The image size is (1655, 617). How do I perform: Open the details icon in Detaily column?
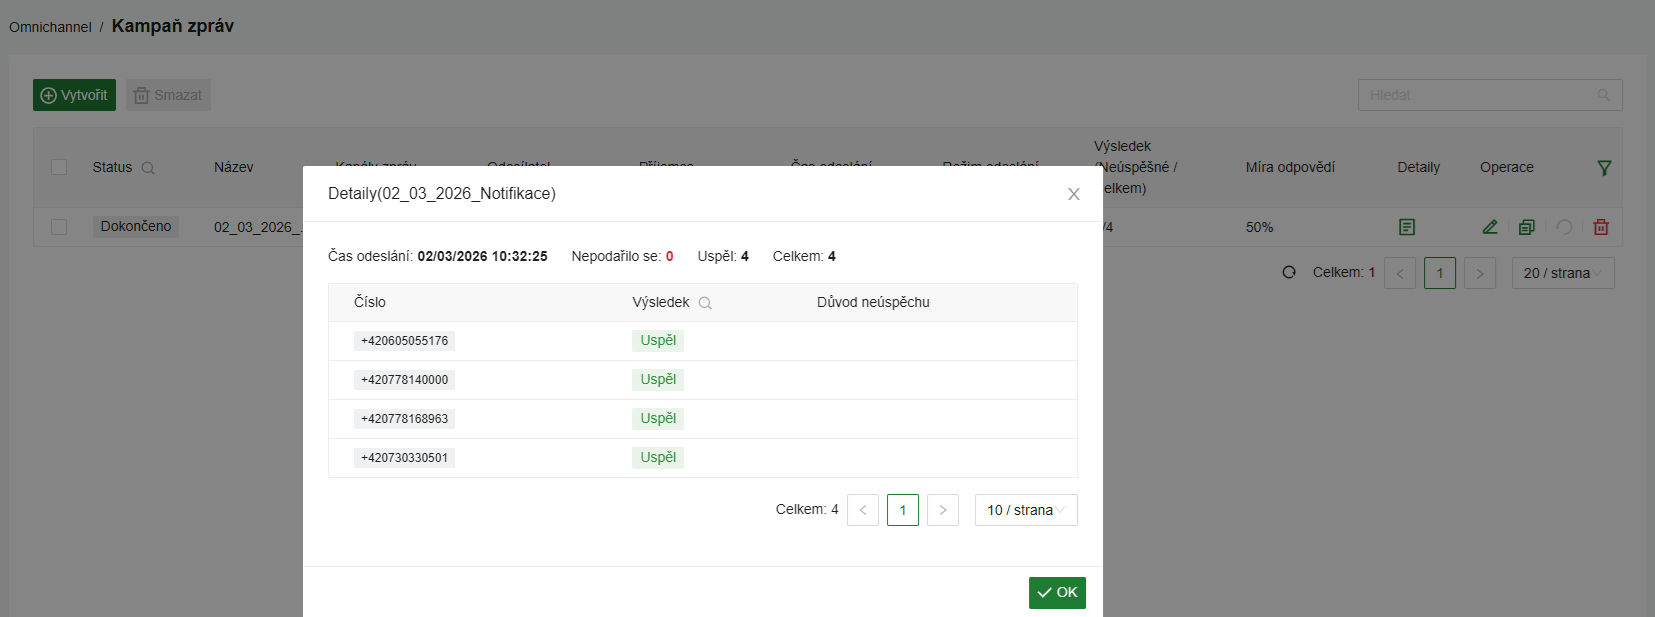pyautogui.click(x=1406, y=227)
